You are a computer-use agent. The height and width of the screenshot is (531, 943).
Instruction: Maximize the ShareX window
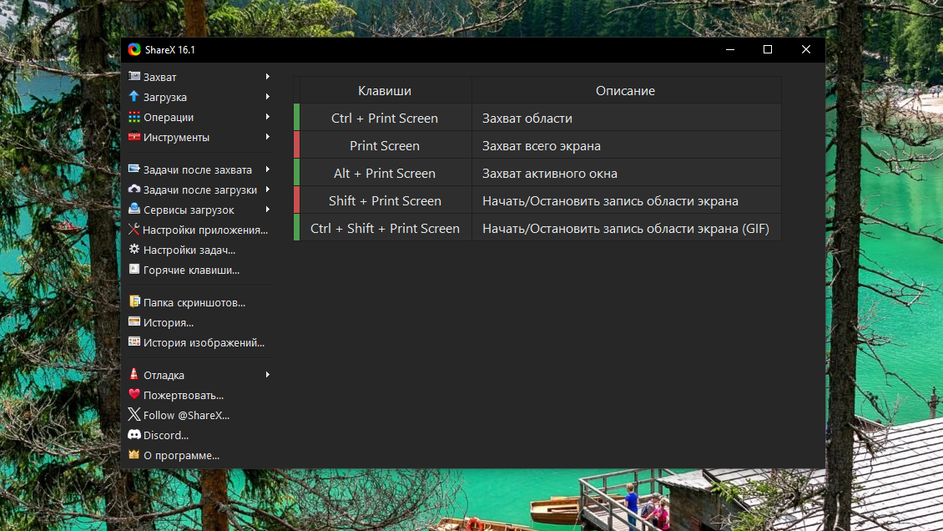coord(767,49)
